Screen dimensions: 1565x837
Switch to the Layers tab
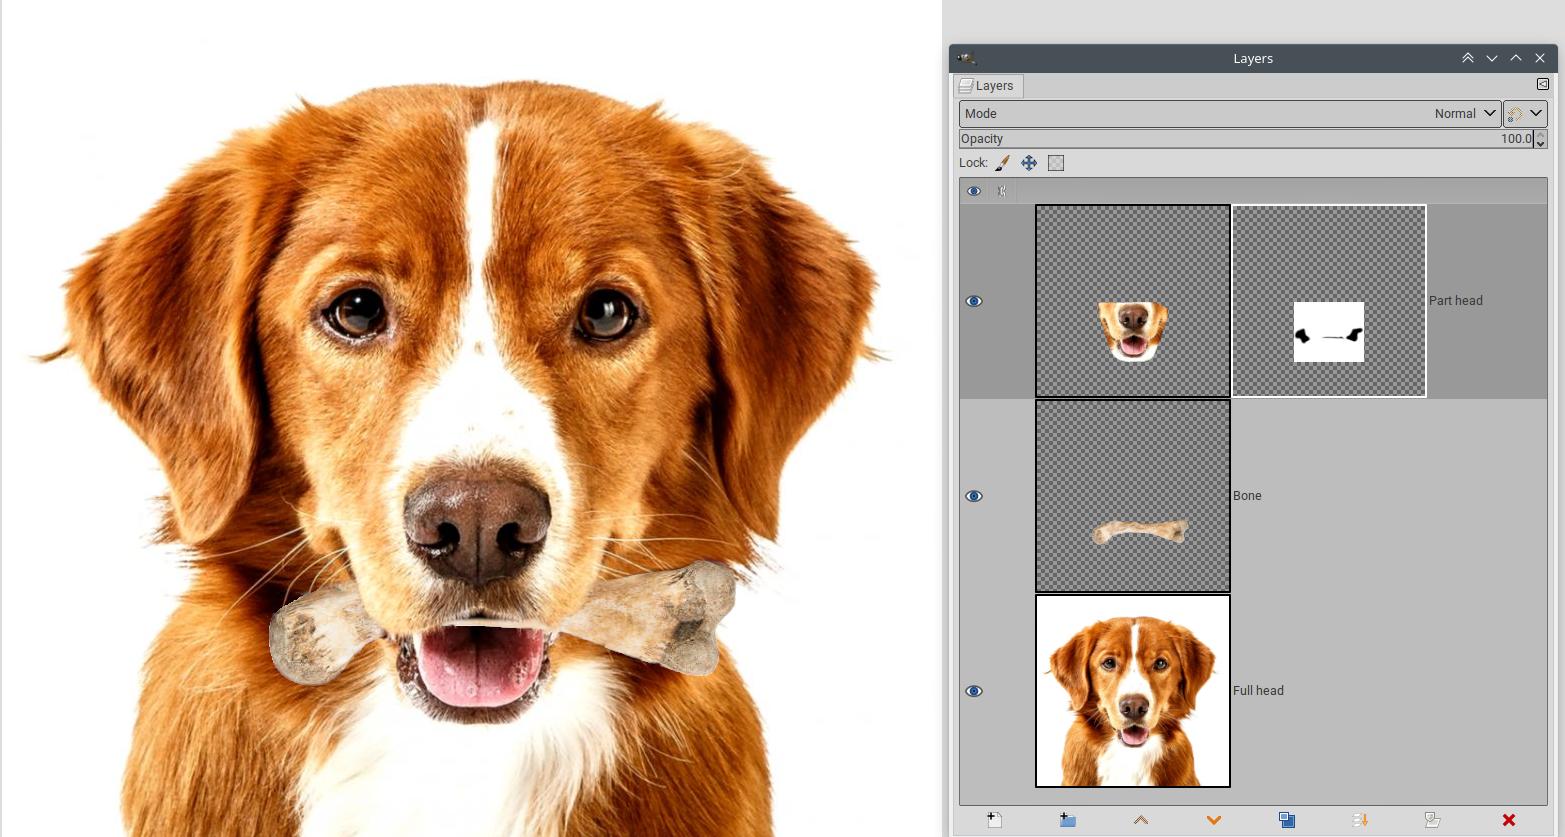click(x=988, y=86)
